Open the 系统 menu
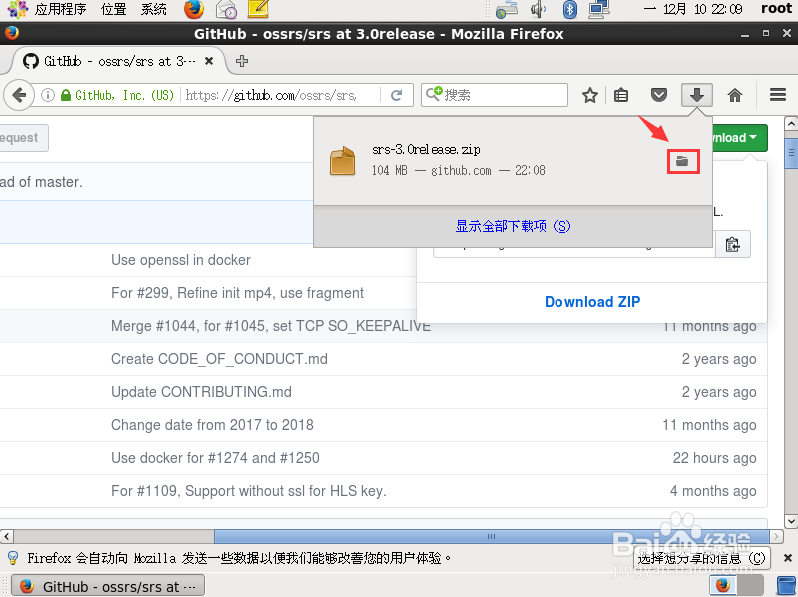798x597 pixels. (154, 9)
